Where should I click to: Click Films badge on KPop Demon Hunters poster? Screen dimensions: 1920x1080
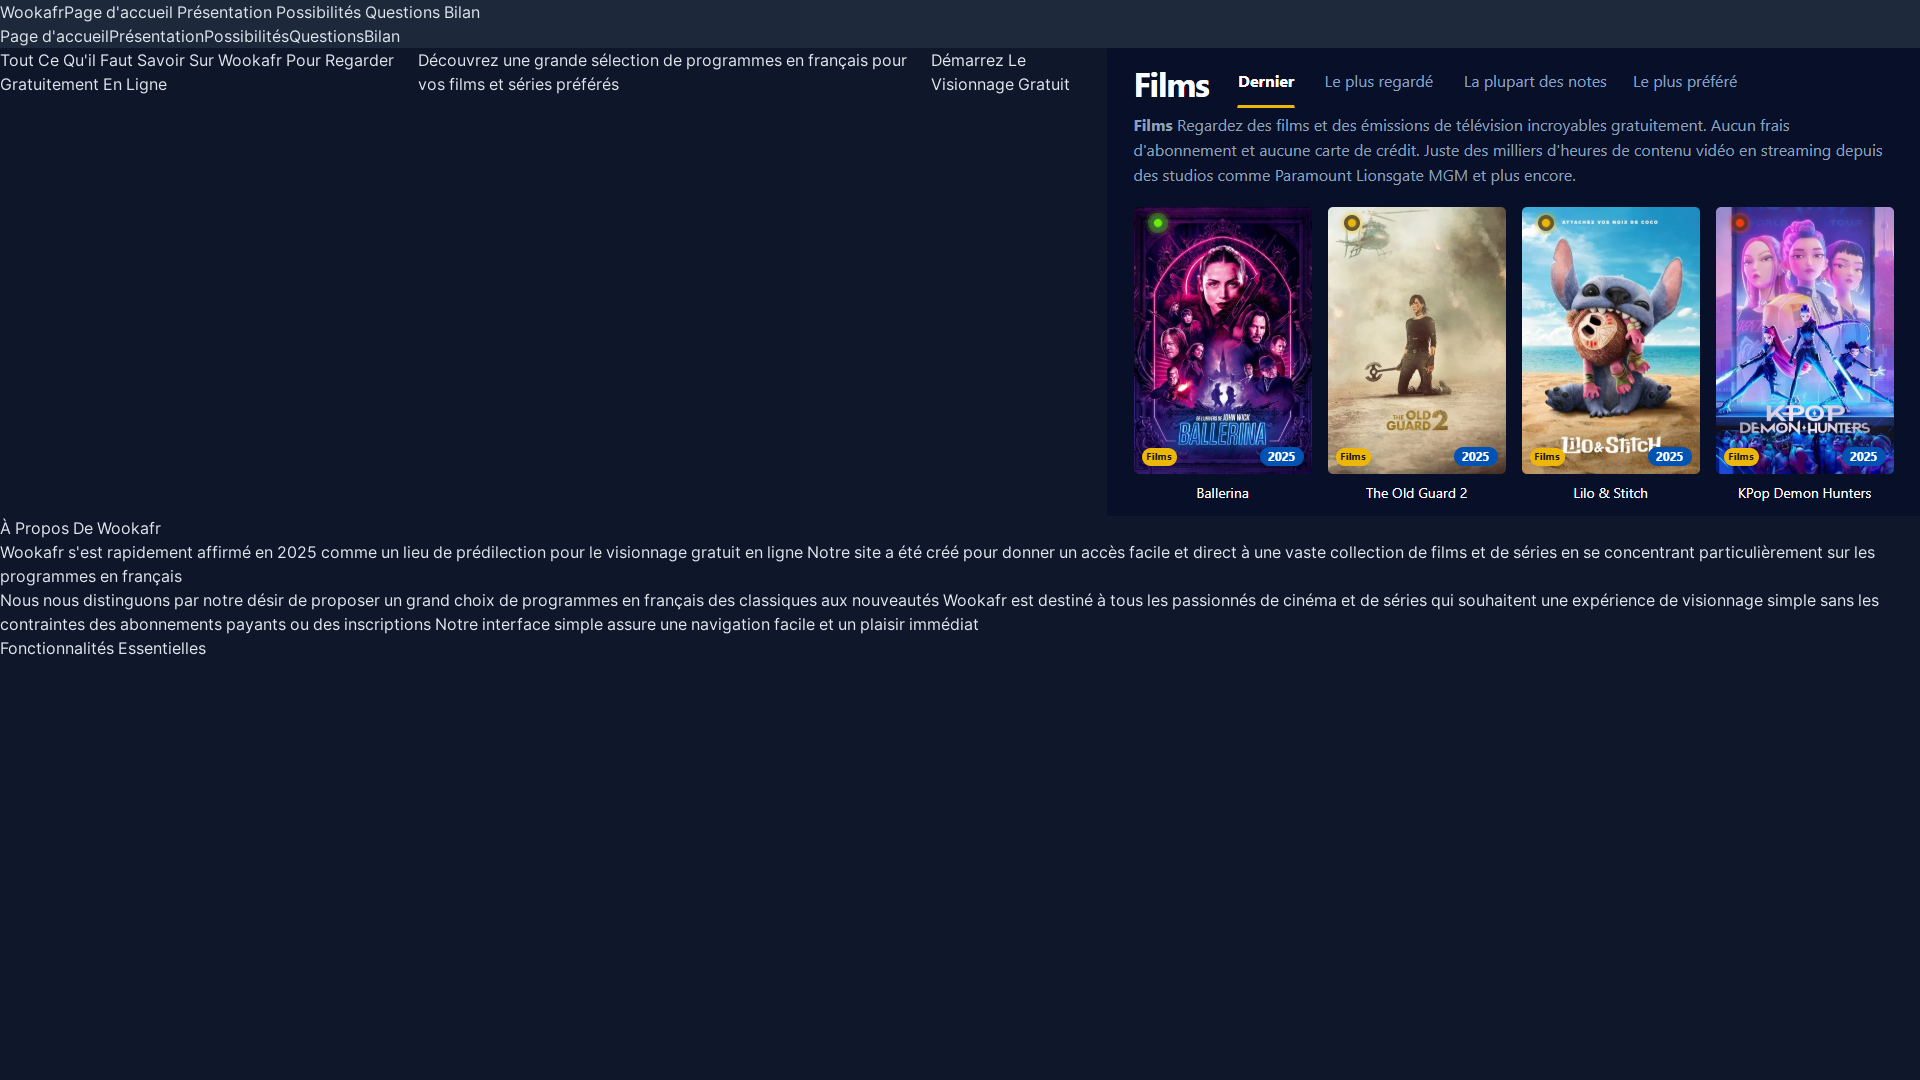pos(1741,457)
